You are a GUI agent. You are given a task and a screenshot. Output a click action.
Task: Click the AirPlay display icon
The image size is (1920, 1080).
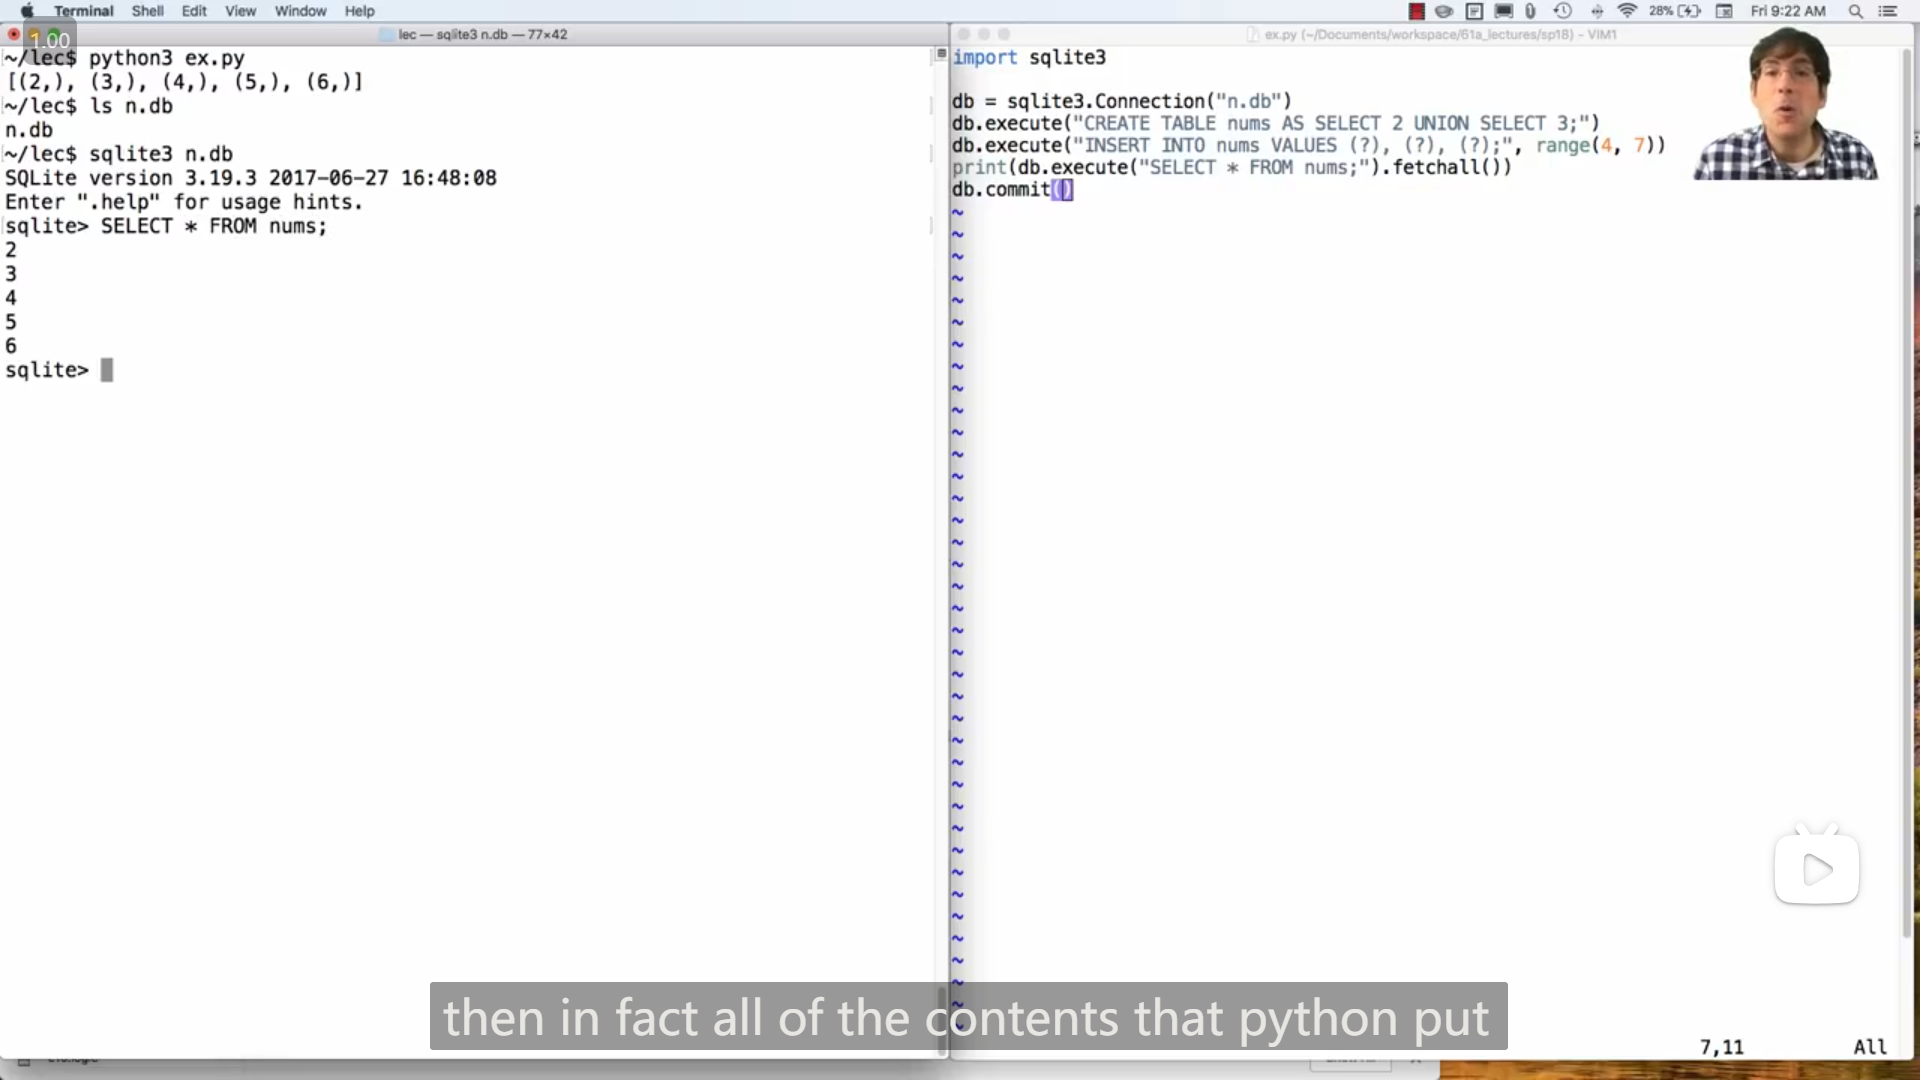(x=1503, y=11)
